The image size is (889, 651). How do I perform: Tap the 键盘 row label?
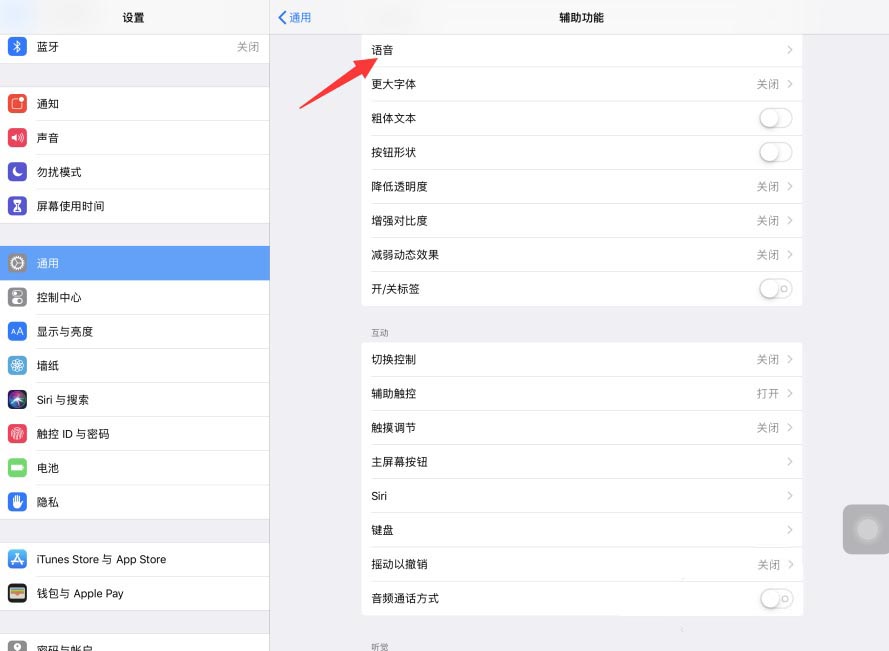[x=382, y=530]
